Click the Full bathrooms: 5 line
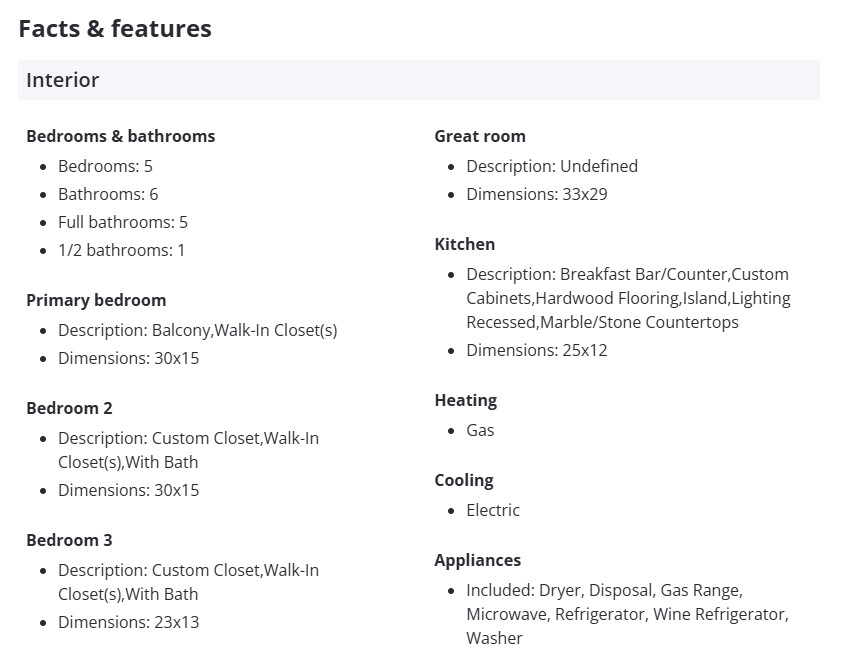This screenshot has width=861, height=648. (x=122, y=222)
